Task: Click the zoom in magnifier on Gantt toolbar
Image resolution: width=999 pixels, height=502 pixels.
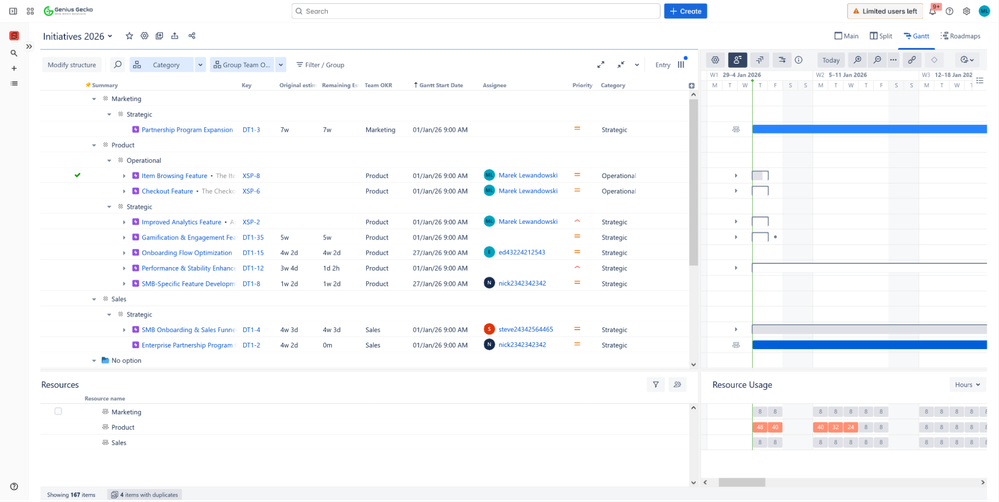Action: 857,60
